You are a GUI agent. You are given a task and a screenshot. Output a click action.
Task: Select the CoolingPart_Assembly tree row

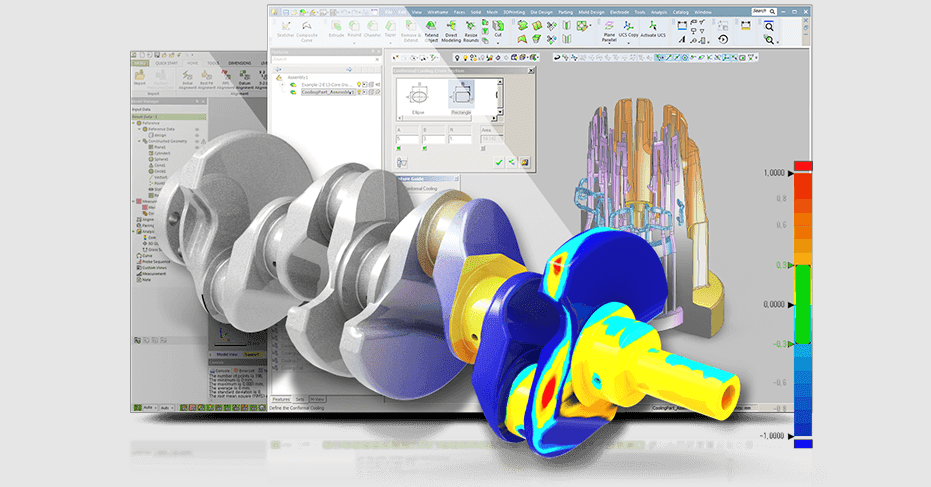pos(328,92)
